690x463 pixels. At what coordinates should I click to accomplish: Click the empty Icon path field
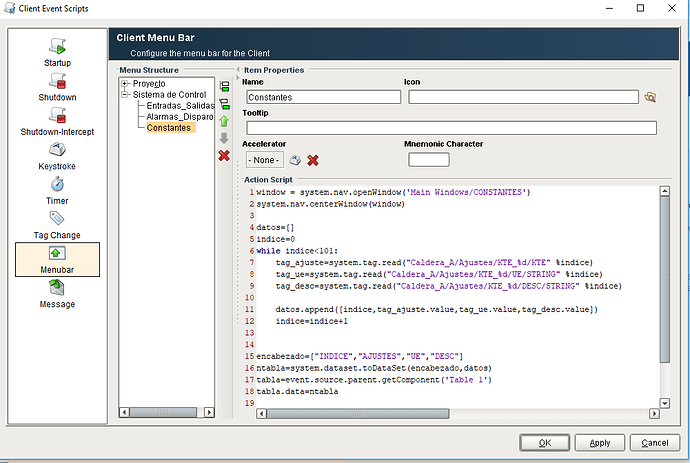tap(523, 97)
